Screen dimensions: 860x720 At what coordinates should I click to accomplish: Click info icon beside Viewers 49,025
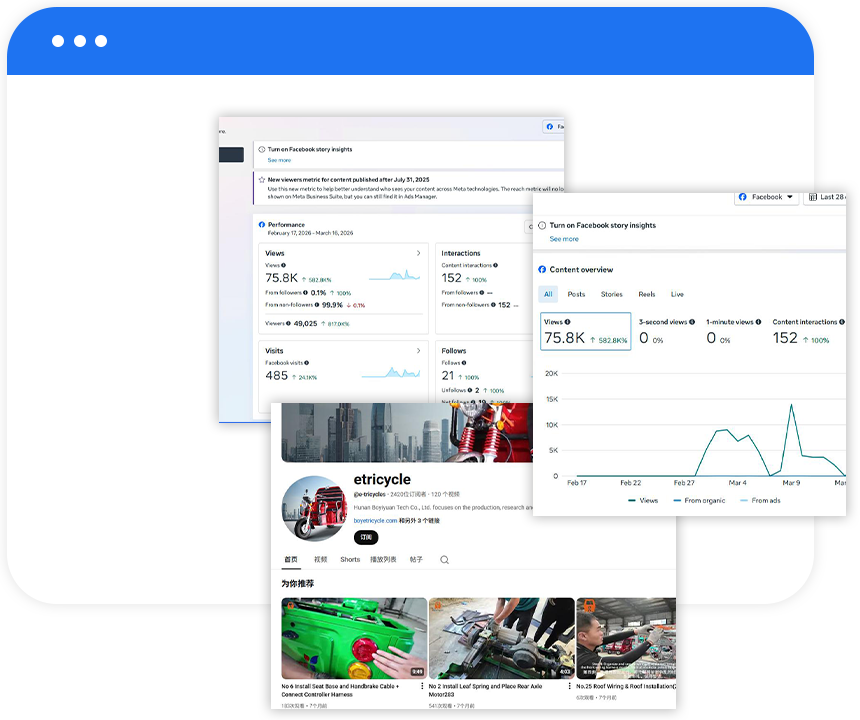(x=288, y=324)
